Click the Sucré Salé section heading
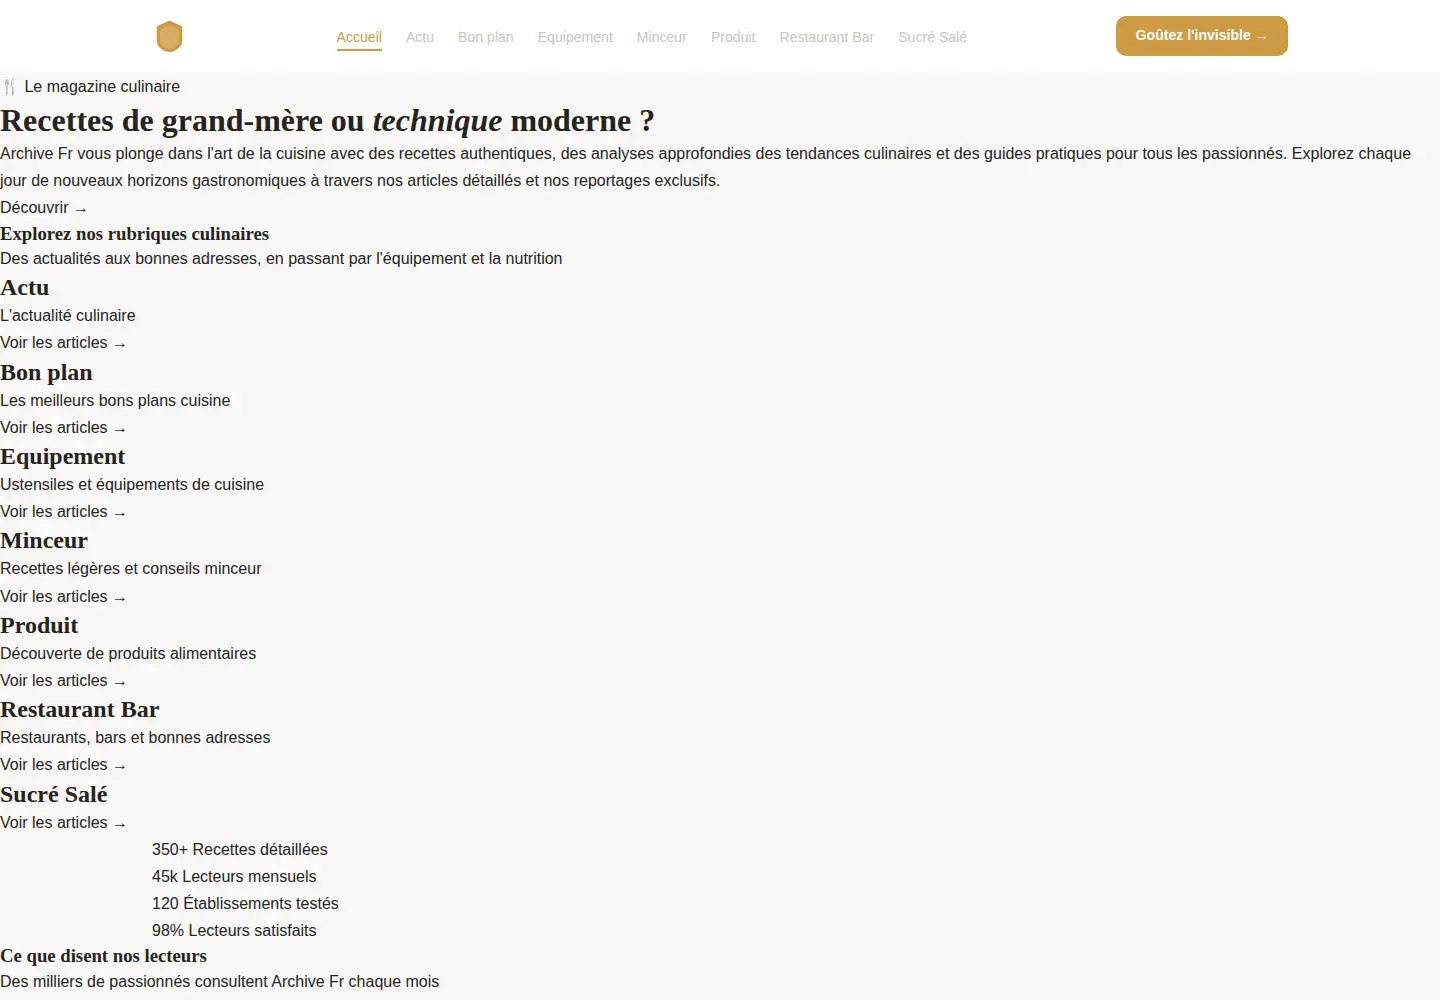Image resolution: width=1440 pixels, height=1000 pixels. tap(54, 795)
